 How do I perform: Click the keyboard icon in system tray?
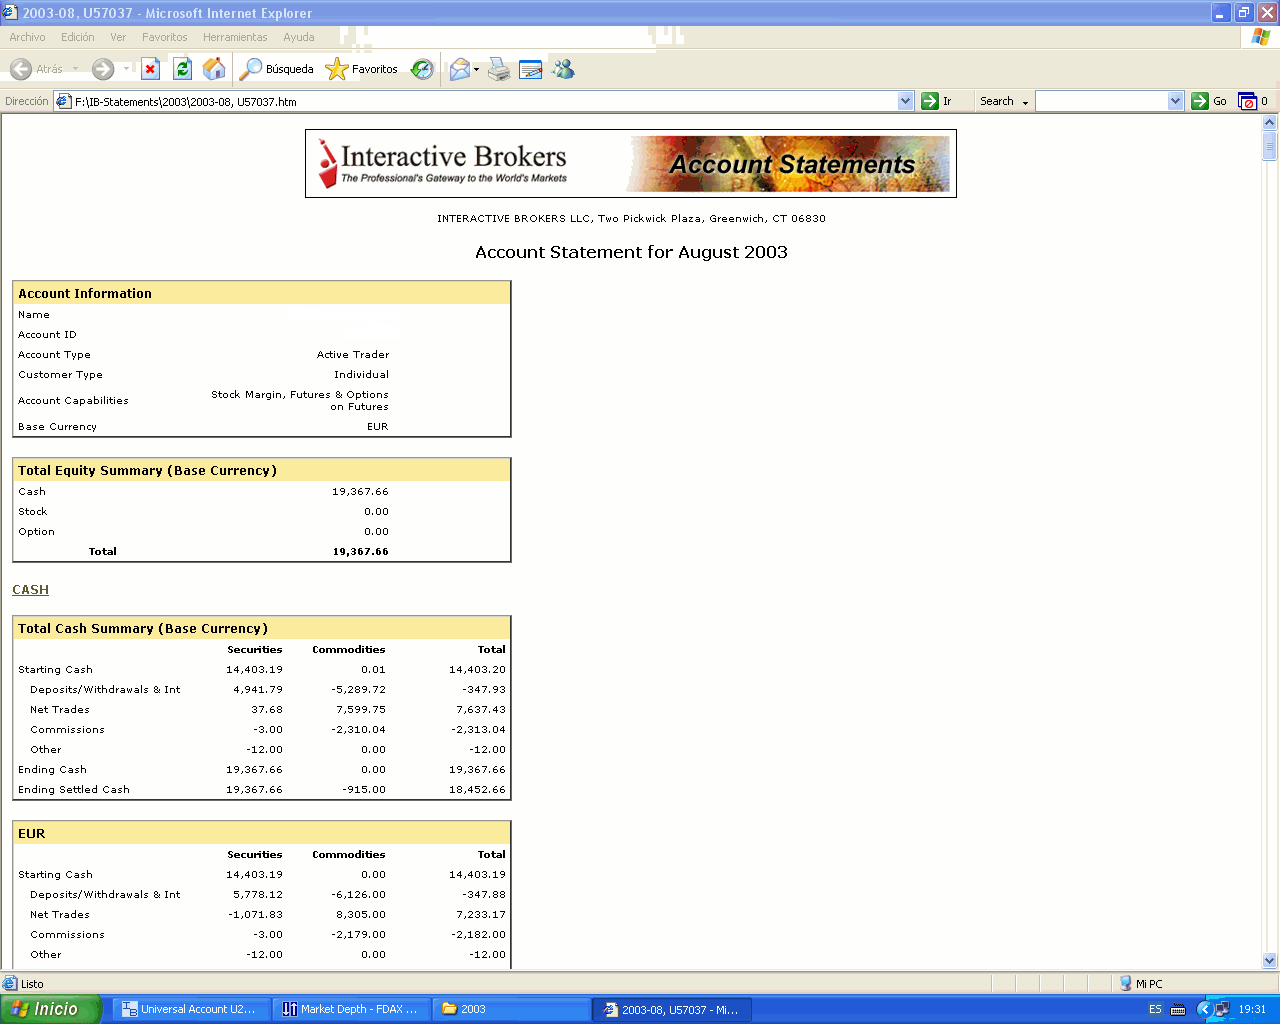coord(1178,1009)
